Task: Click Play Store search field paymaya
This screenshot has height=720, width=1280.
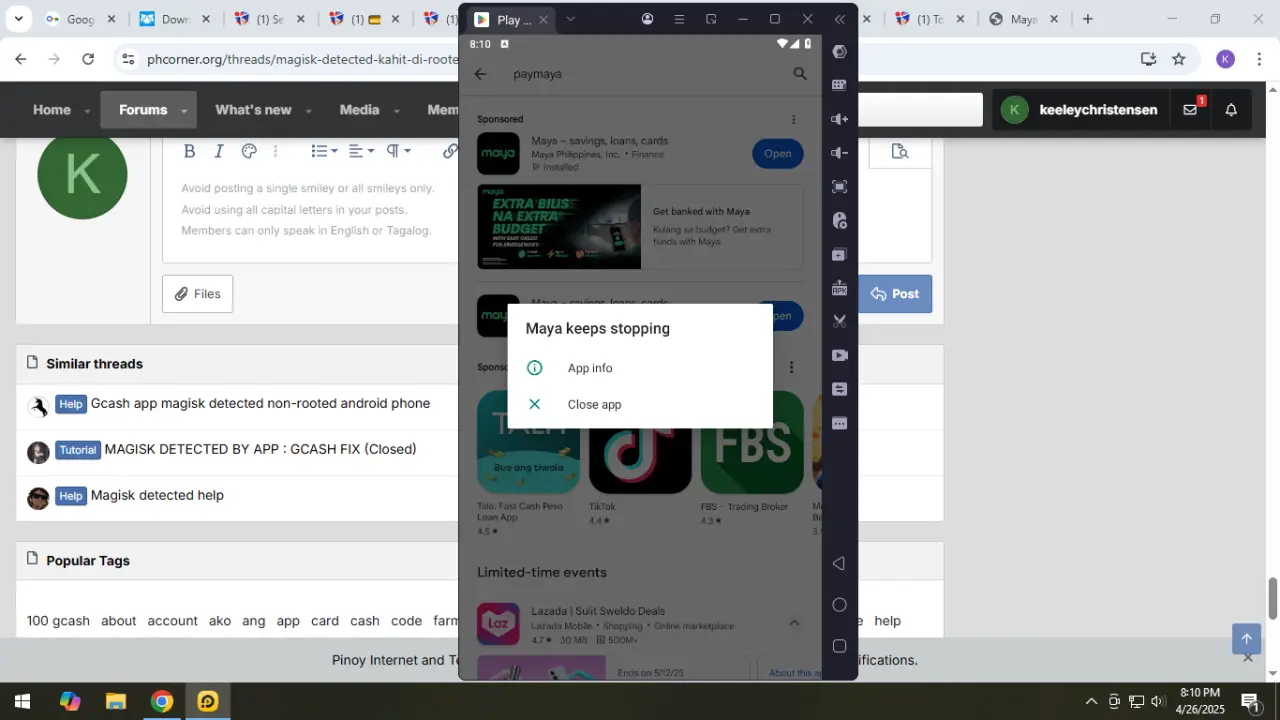Action: [x=640, y=74]
